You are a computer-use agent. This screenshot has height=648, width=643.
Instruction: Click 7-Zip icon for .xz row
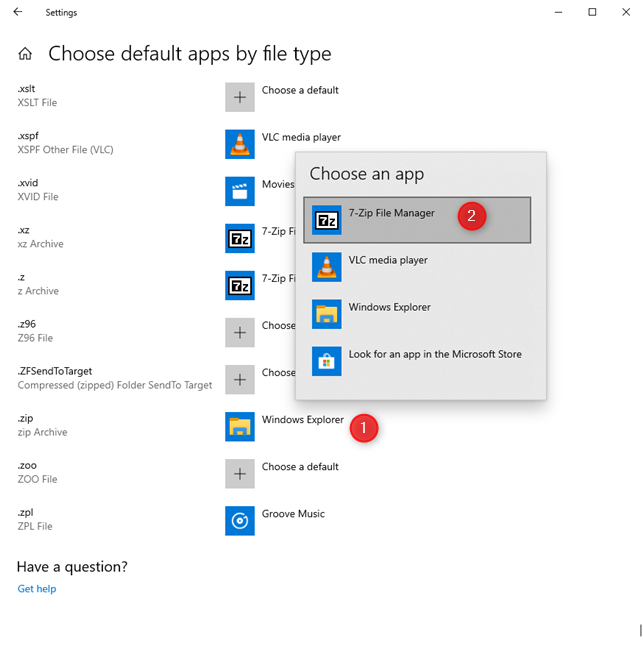tap(240, 238)
